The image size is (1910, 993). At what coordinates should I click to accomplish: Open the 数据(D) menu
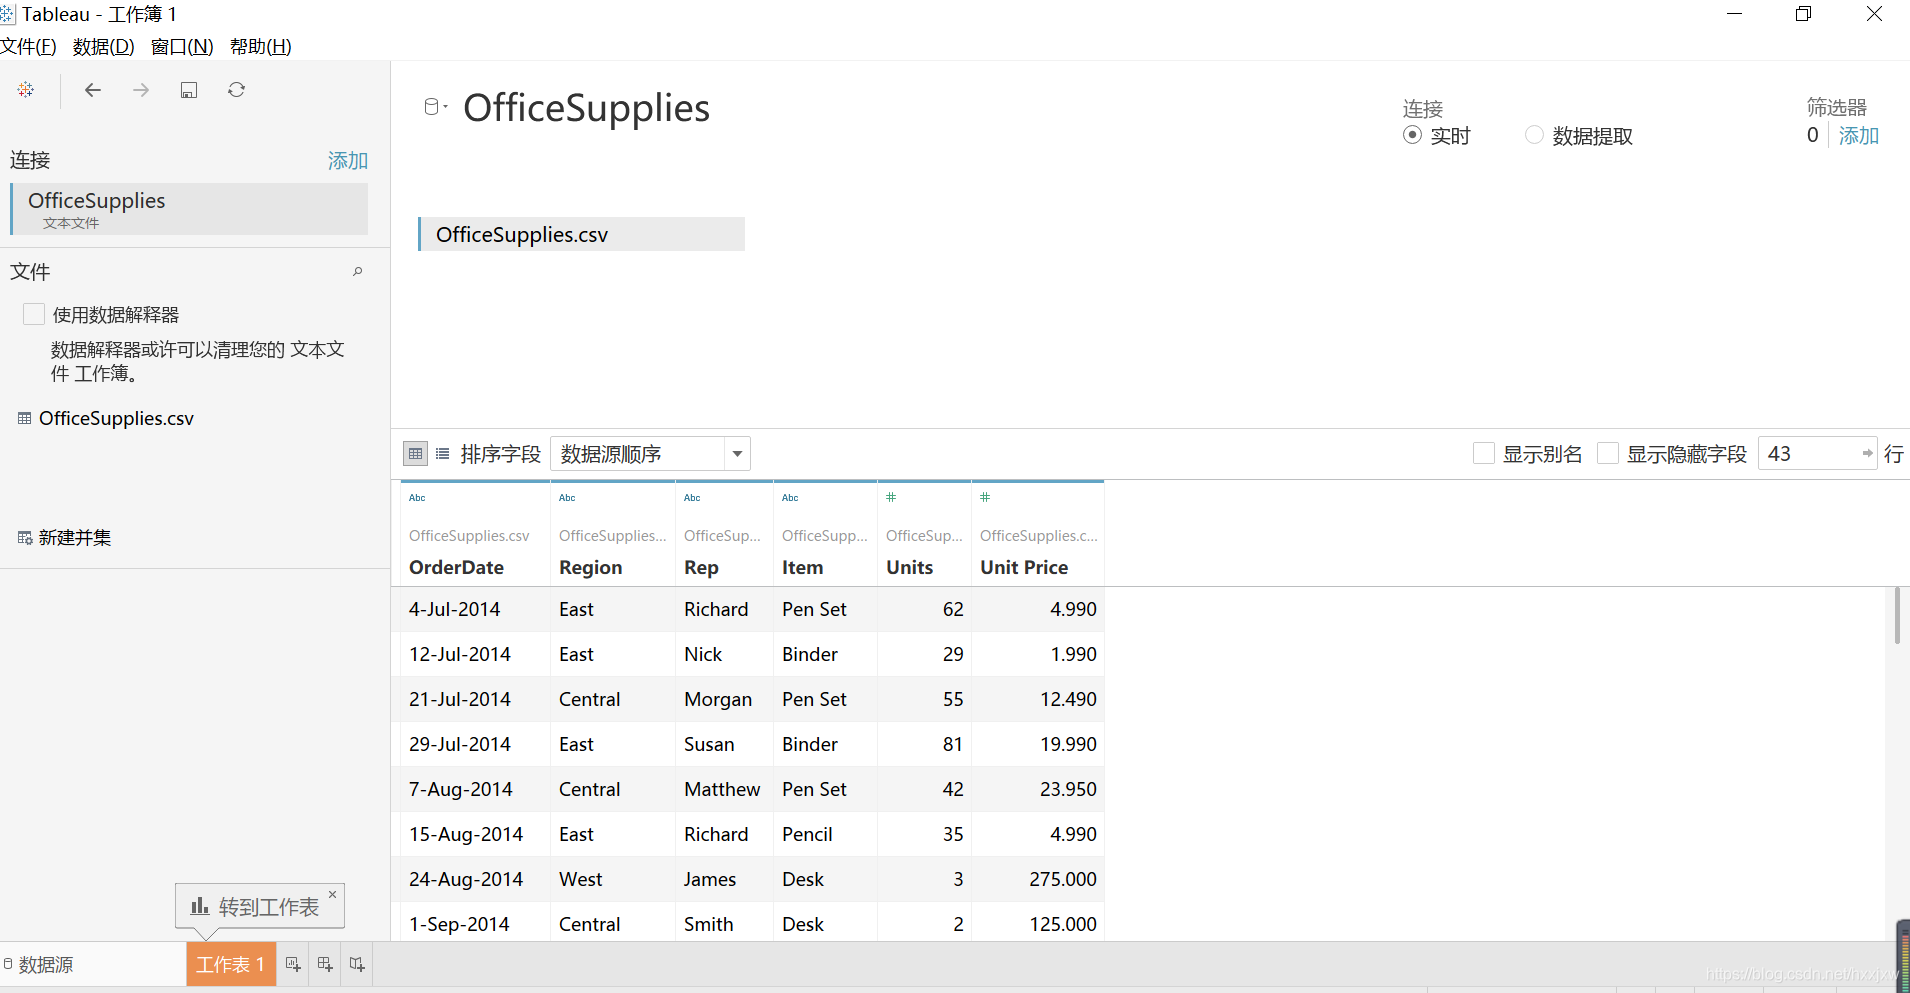104,47
